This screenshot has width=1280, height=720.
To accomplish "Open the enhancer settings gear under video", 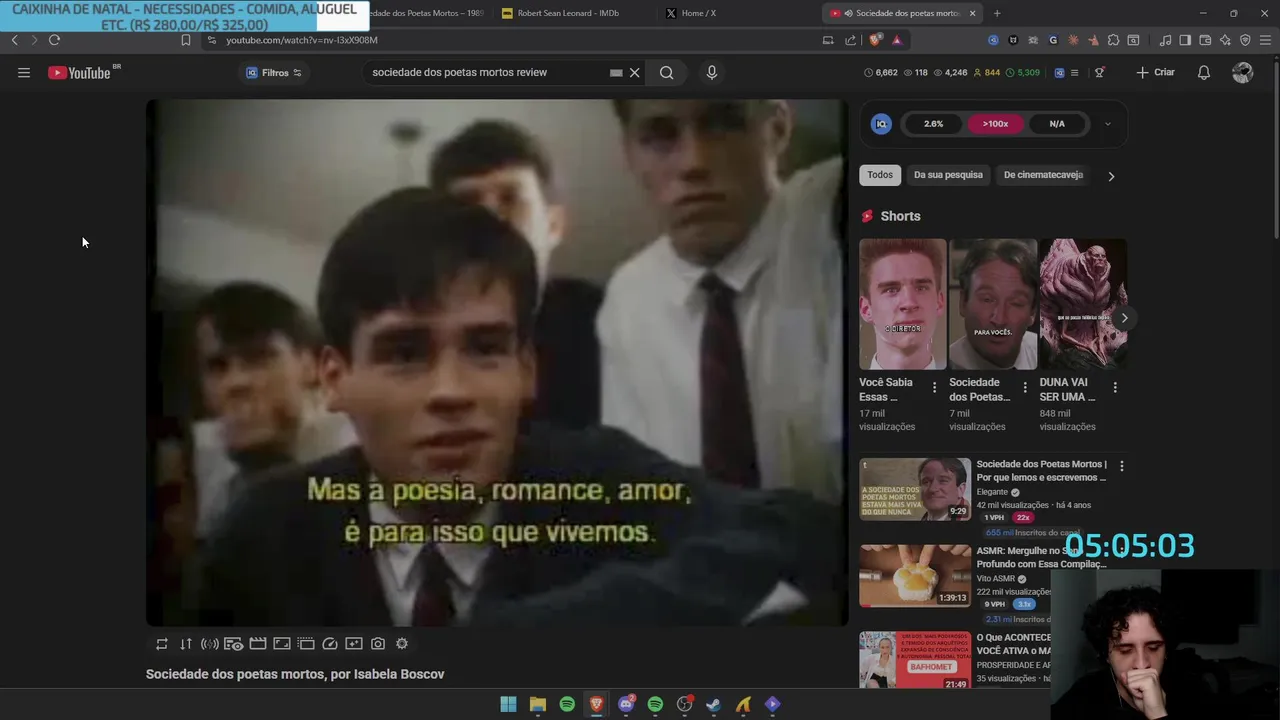I will (x=402, y=644).
